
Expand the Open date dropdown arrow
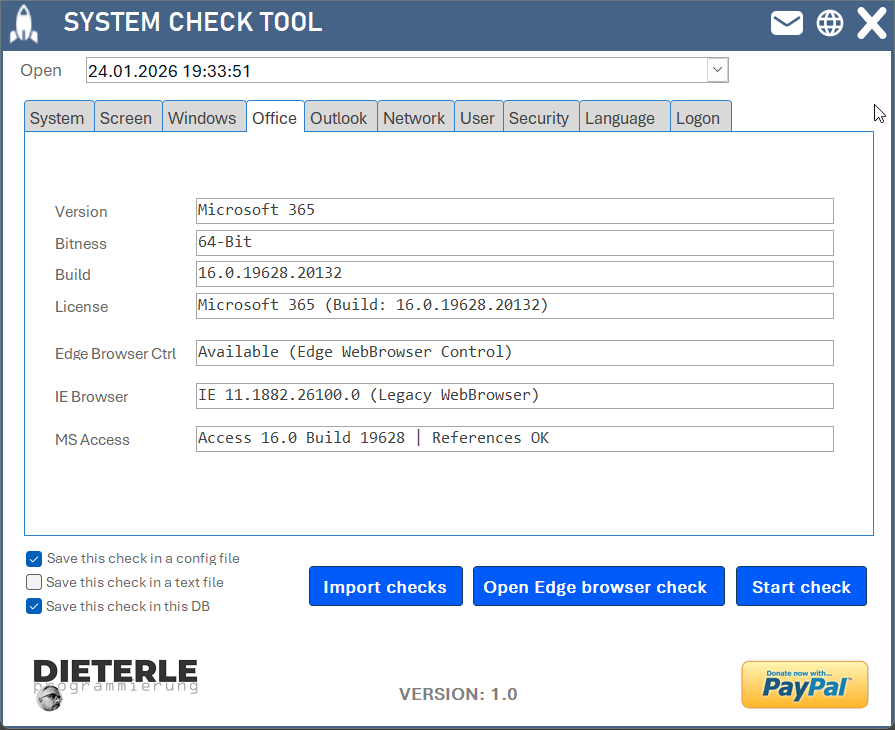717,70
